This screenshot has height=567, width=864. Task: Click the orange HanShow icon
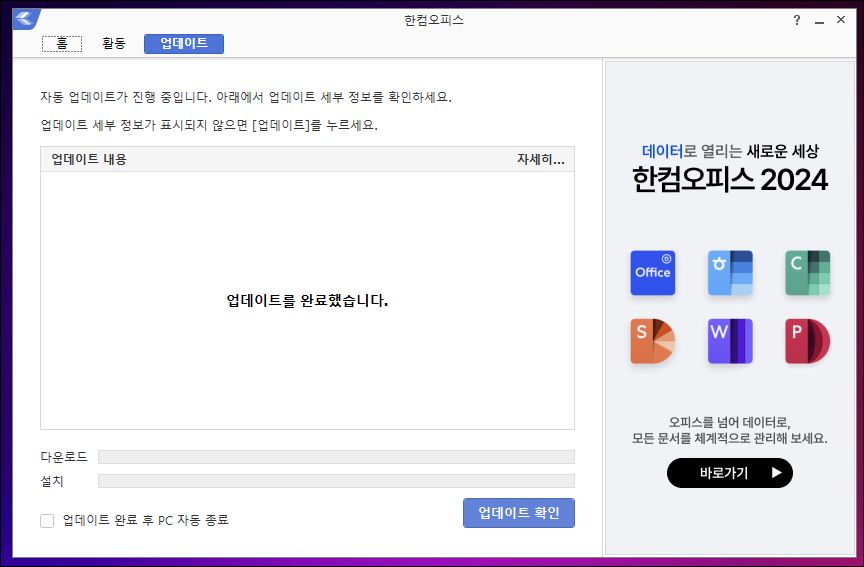(652, 341)
